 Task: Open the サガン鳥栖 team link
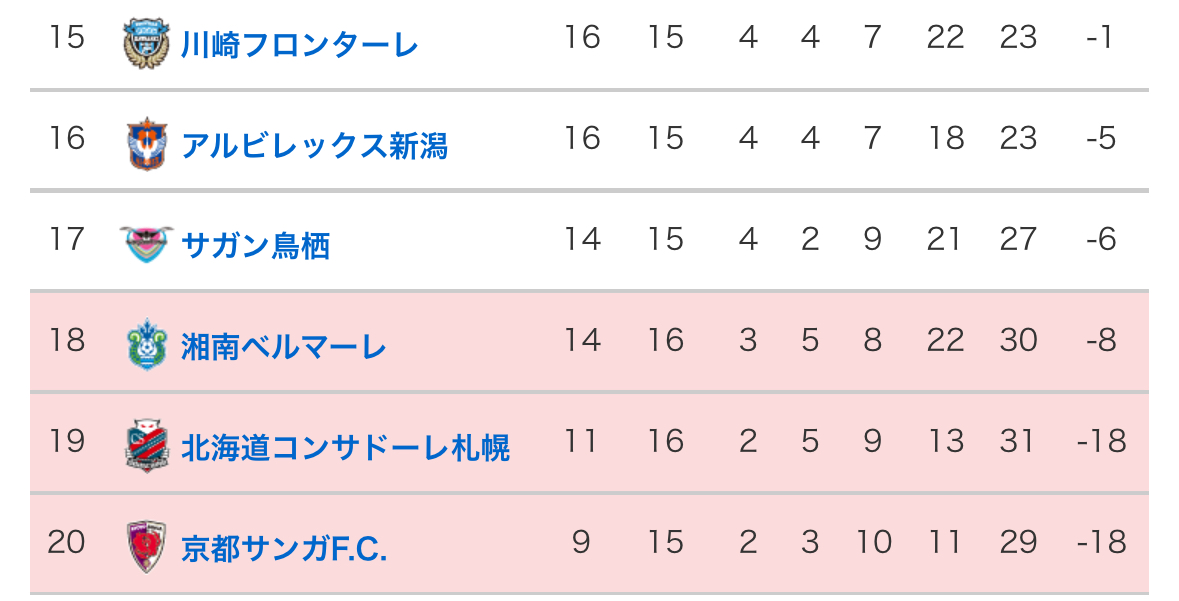coord(256,246)
